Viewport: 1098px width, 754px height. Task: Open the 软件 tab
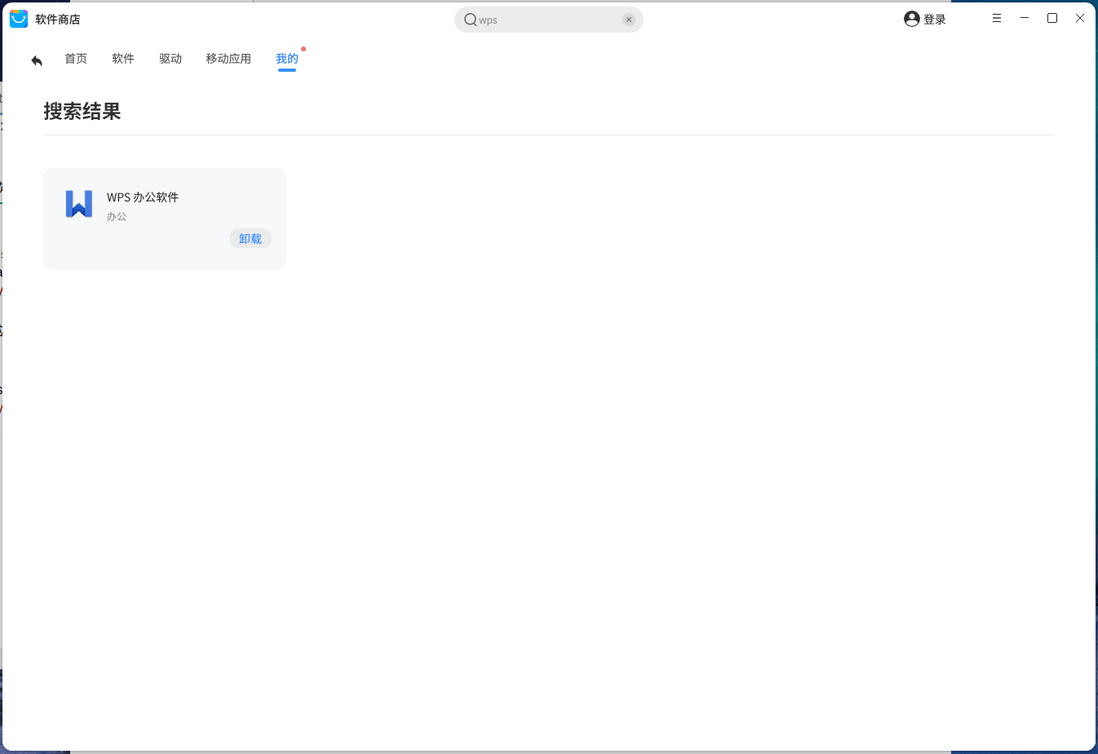[x=123, y=59]
